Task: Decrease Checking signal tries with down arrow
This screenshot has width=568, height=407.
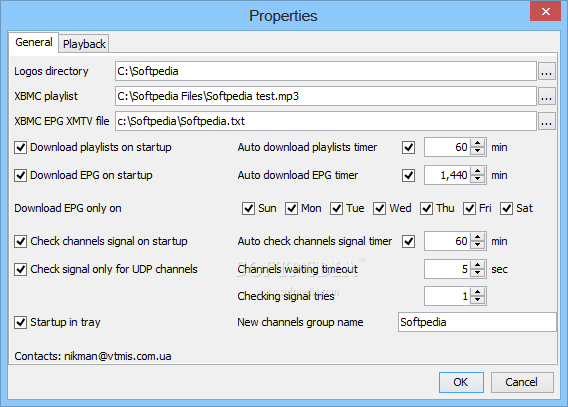Action: tap(478, 300)
